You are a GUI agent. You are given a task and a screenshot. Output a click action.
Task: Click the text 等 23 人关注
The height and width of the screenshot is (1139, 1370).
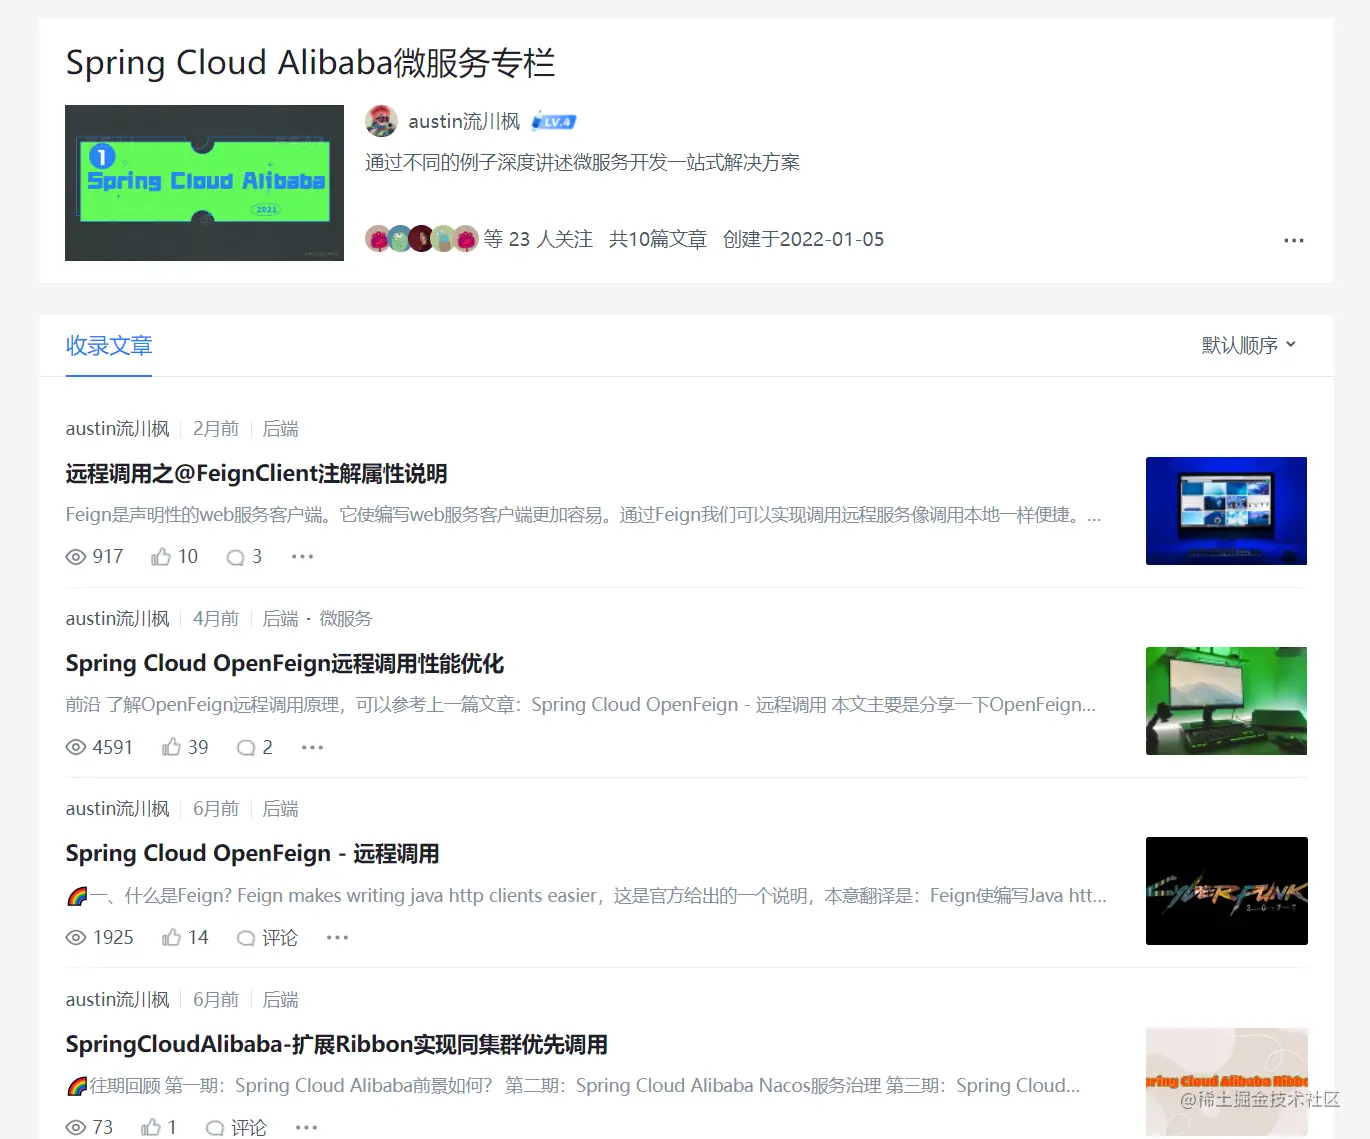click(x=538, y=239)
